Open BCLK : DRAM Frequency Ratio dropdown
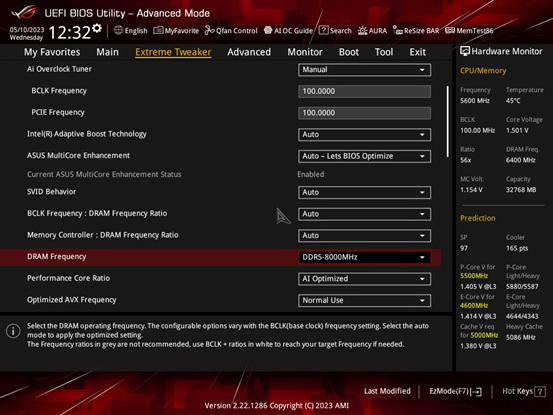This screenshot has height=415, width=553. click(x=364, y=214)
